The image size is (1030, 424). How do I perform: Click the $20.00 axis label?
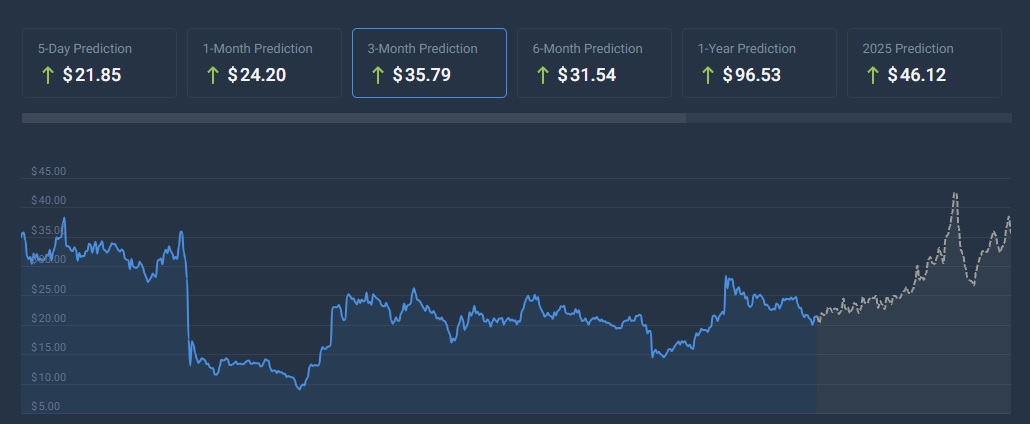(x=49, y=318)
